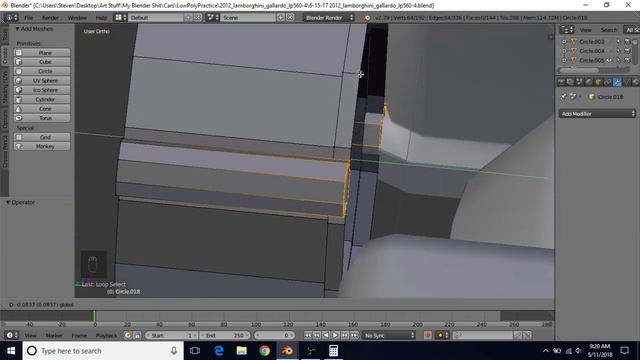Expand the Circle.005 tree item

[564, 60]
